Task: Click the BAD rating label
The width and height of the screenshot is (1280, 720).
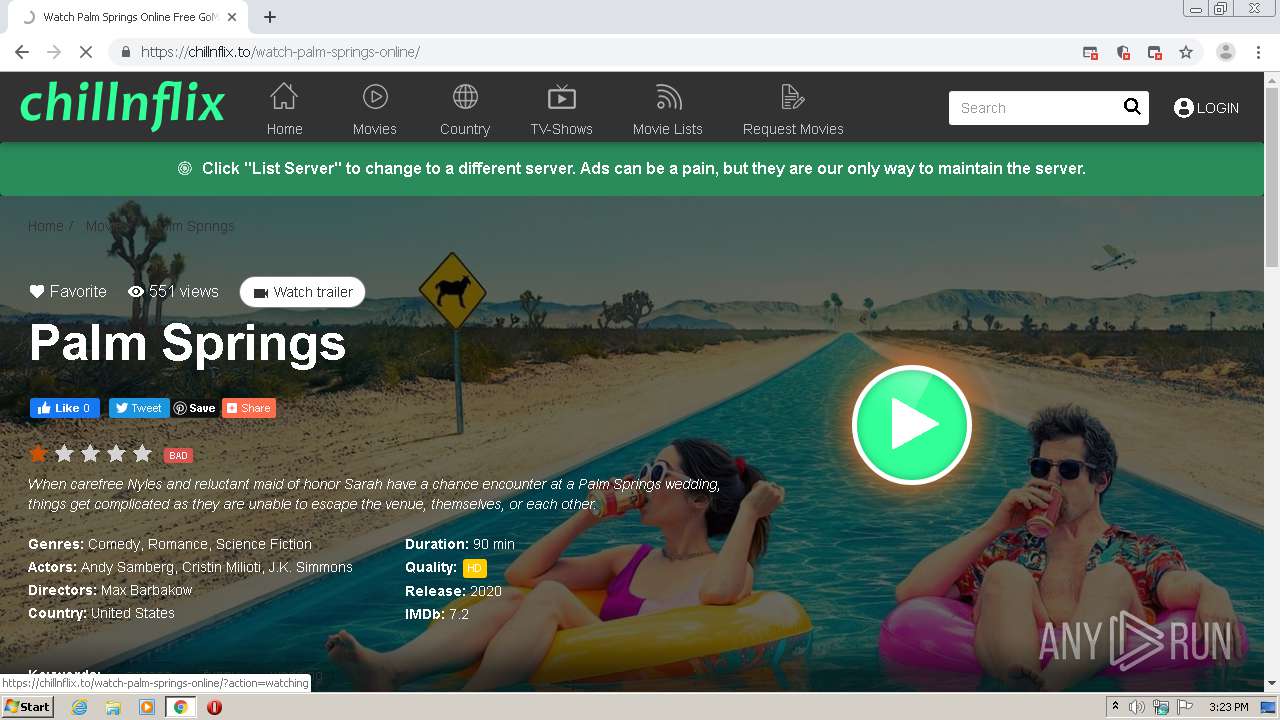Action: pyautogui.click(x=178, y=455)
